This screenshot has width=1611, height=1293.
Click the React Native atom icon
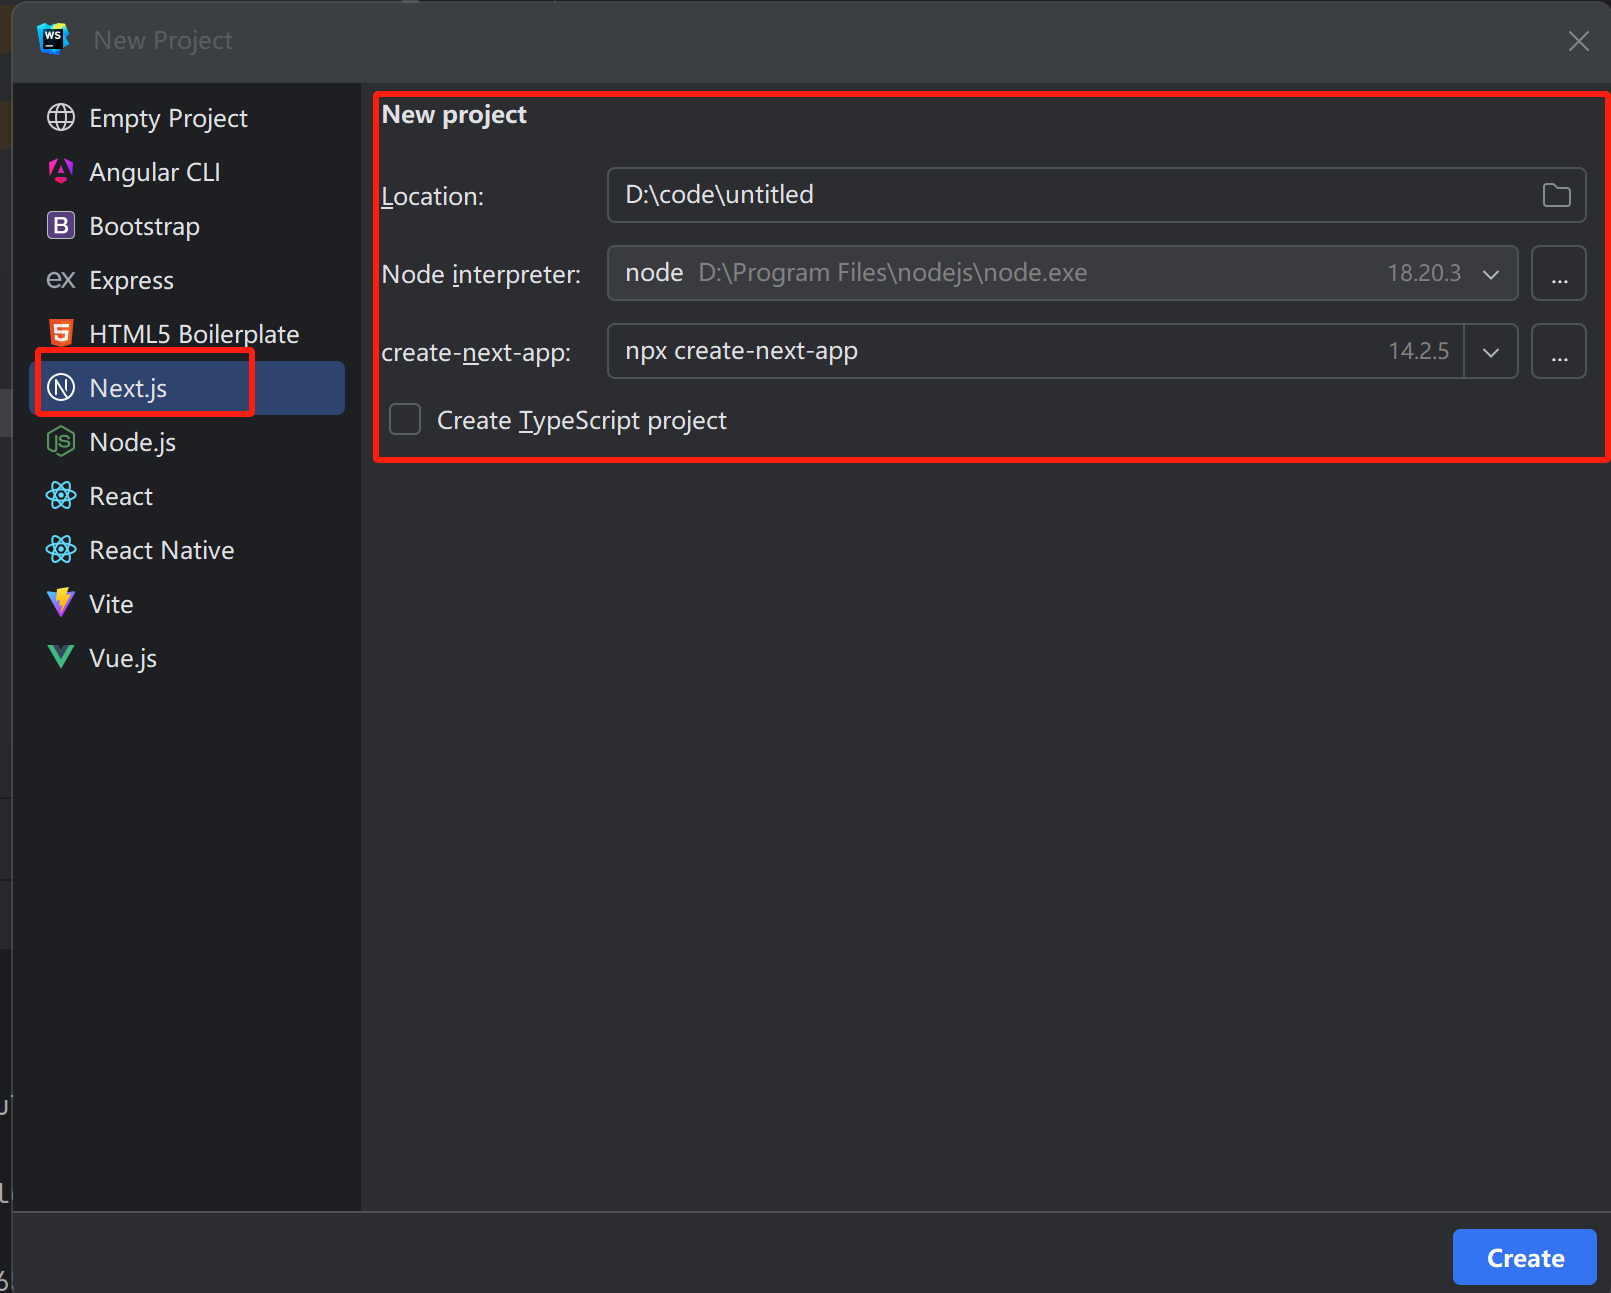pos(61,549)
